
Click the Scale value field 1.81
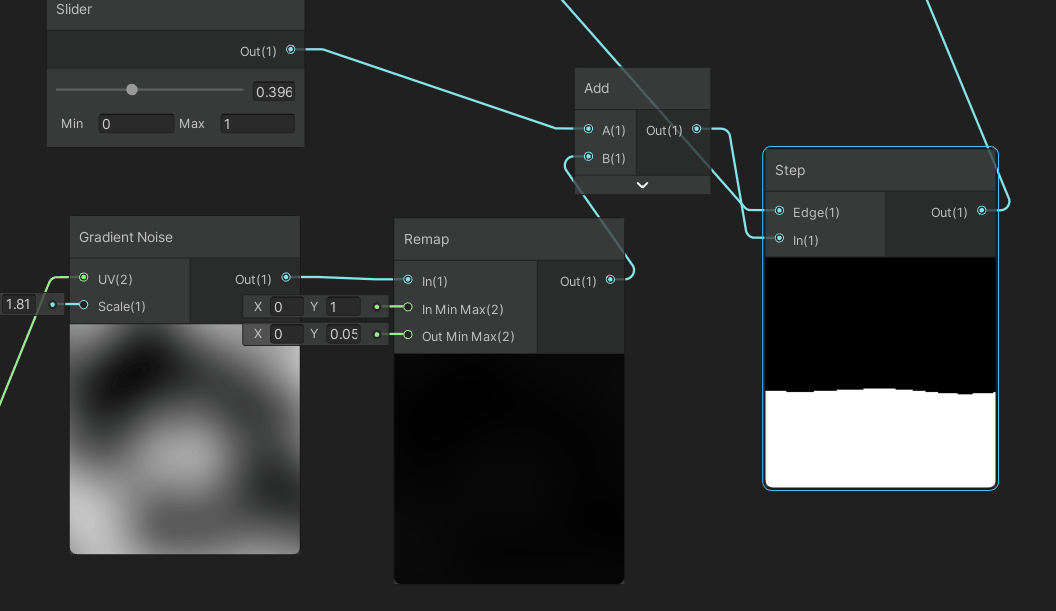pos(19,304)
